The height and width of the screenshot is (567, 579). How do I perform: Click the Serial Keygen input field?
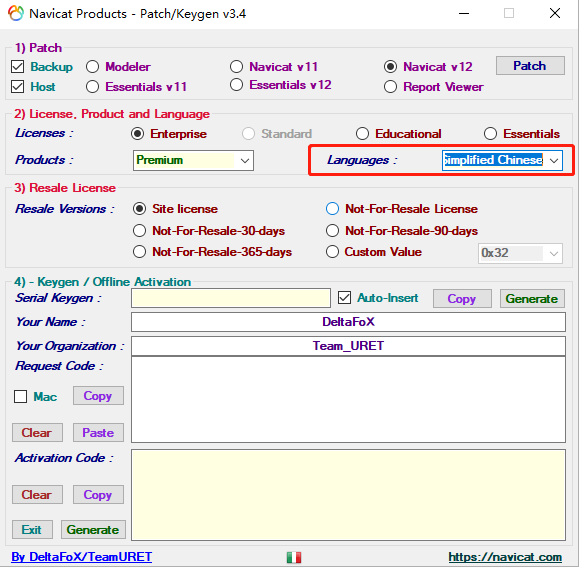pos(231,298)
